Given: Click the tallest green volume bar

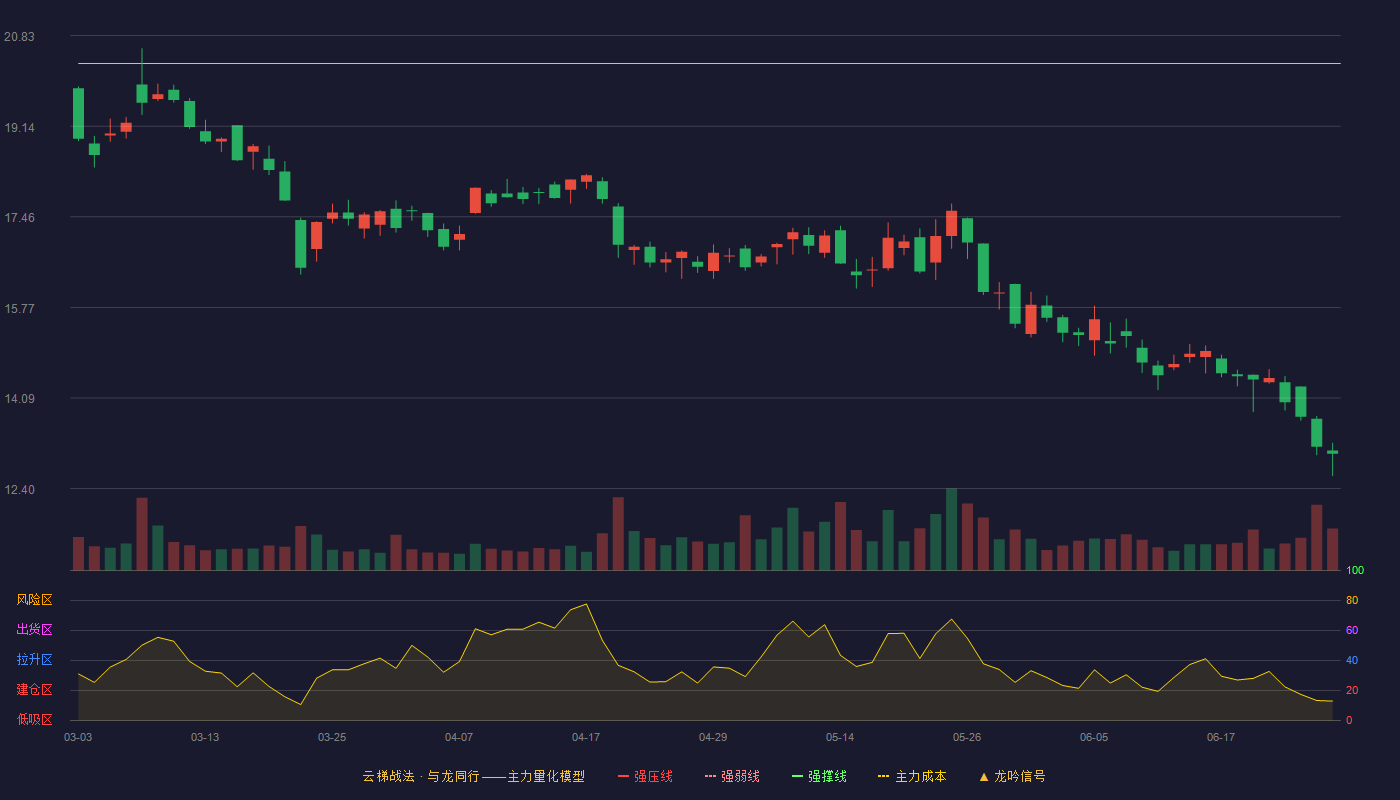Looking at the screenshot, I should (951, 529).
